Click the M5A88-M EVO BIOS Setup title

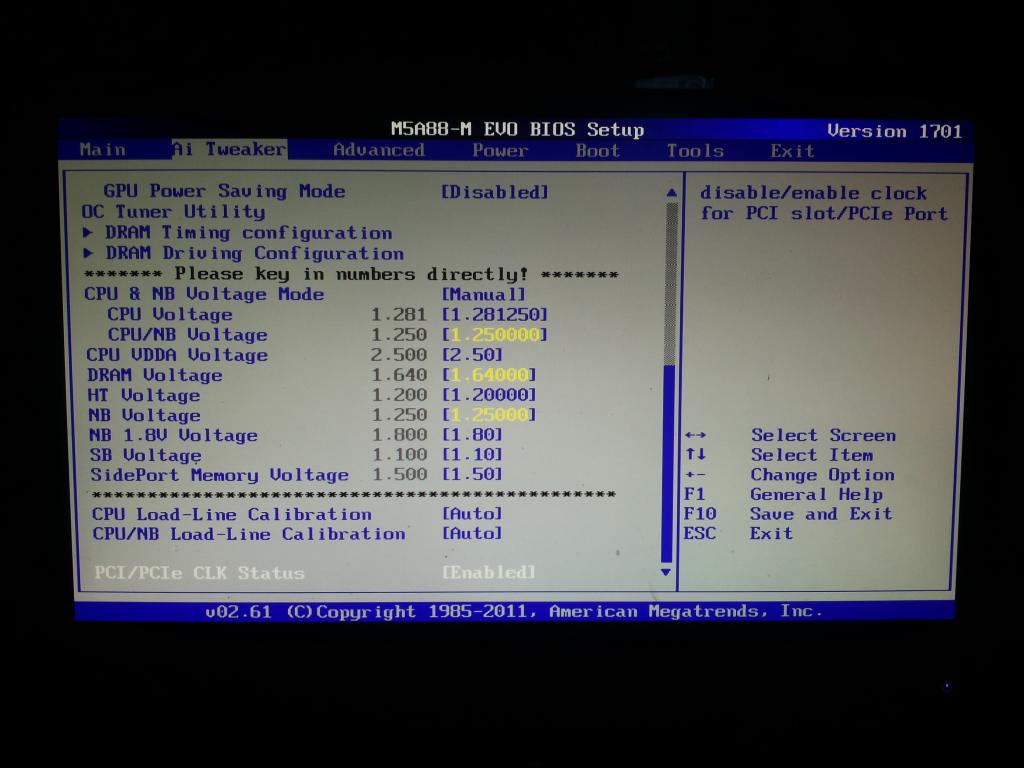[x=518, y=129]
